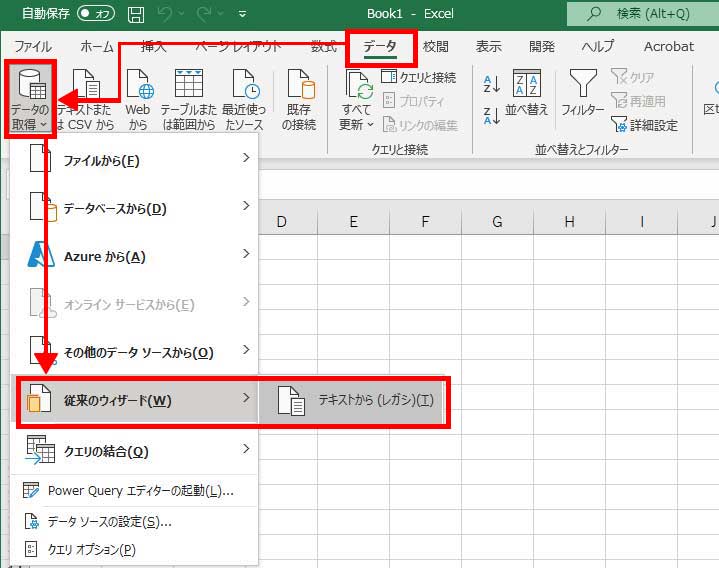
Task: Click chevron next to Azure から(A)
Action: (x=246, y=254)
